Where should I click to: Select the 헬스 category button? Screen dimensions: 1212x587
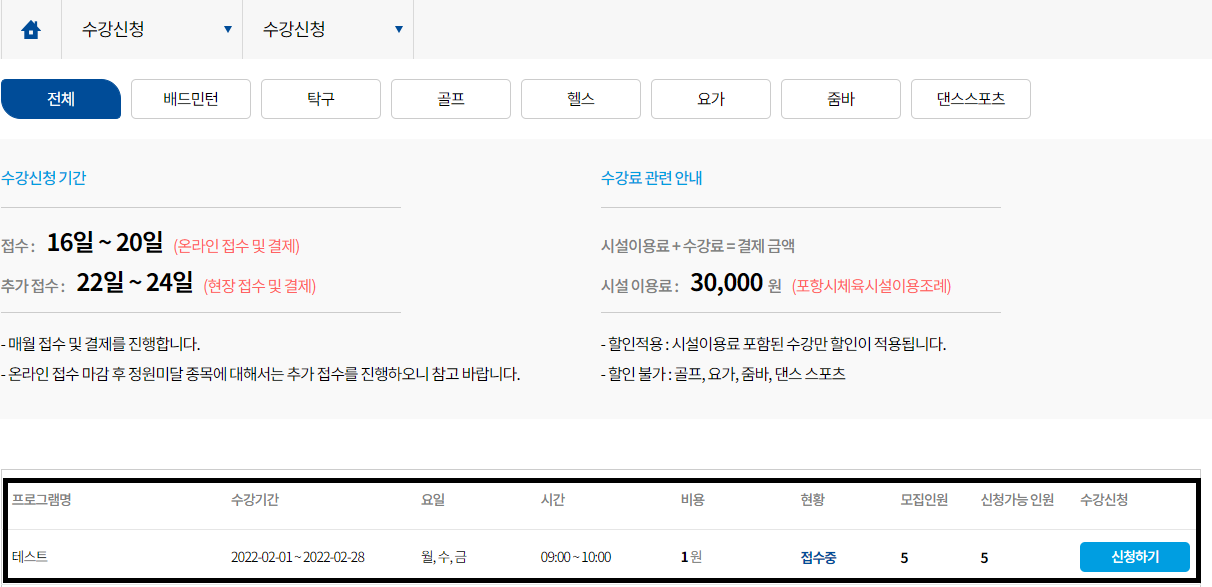click(581, 99)
